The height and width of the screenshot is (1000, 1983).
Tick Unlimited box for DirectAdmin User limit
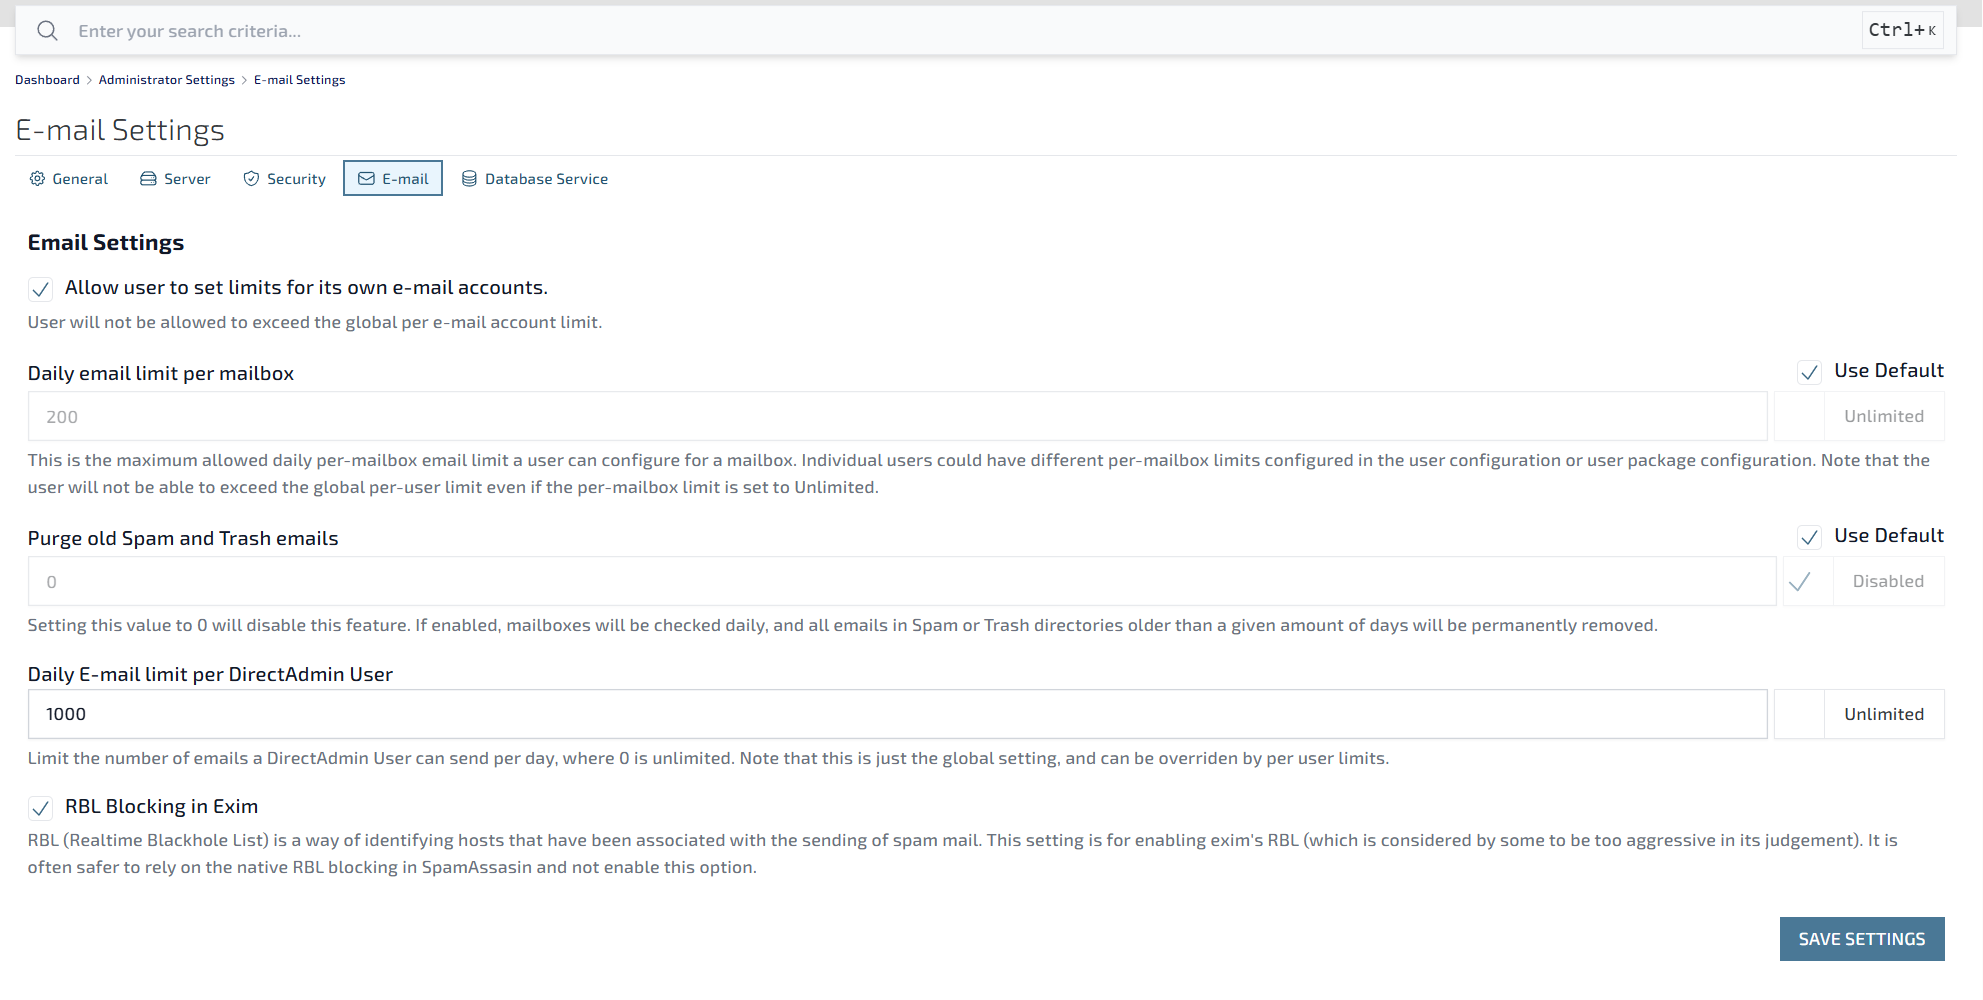[x=1799, y=714]
